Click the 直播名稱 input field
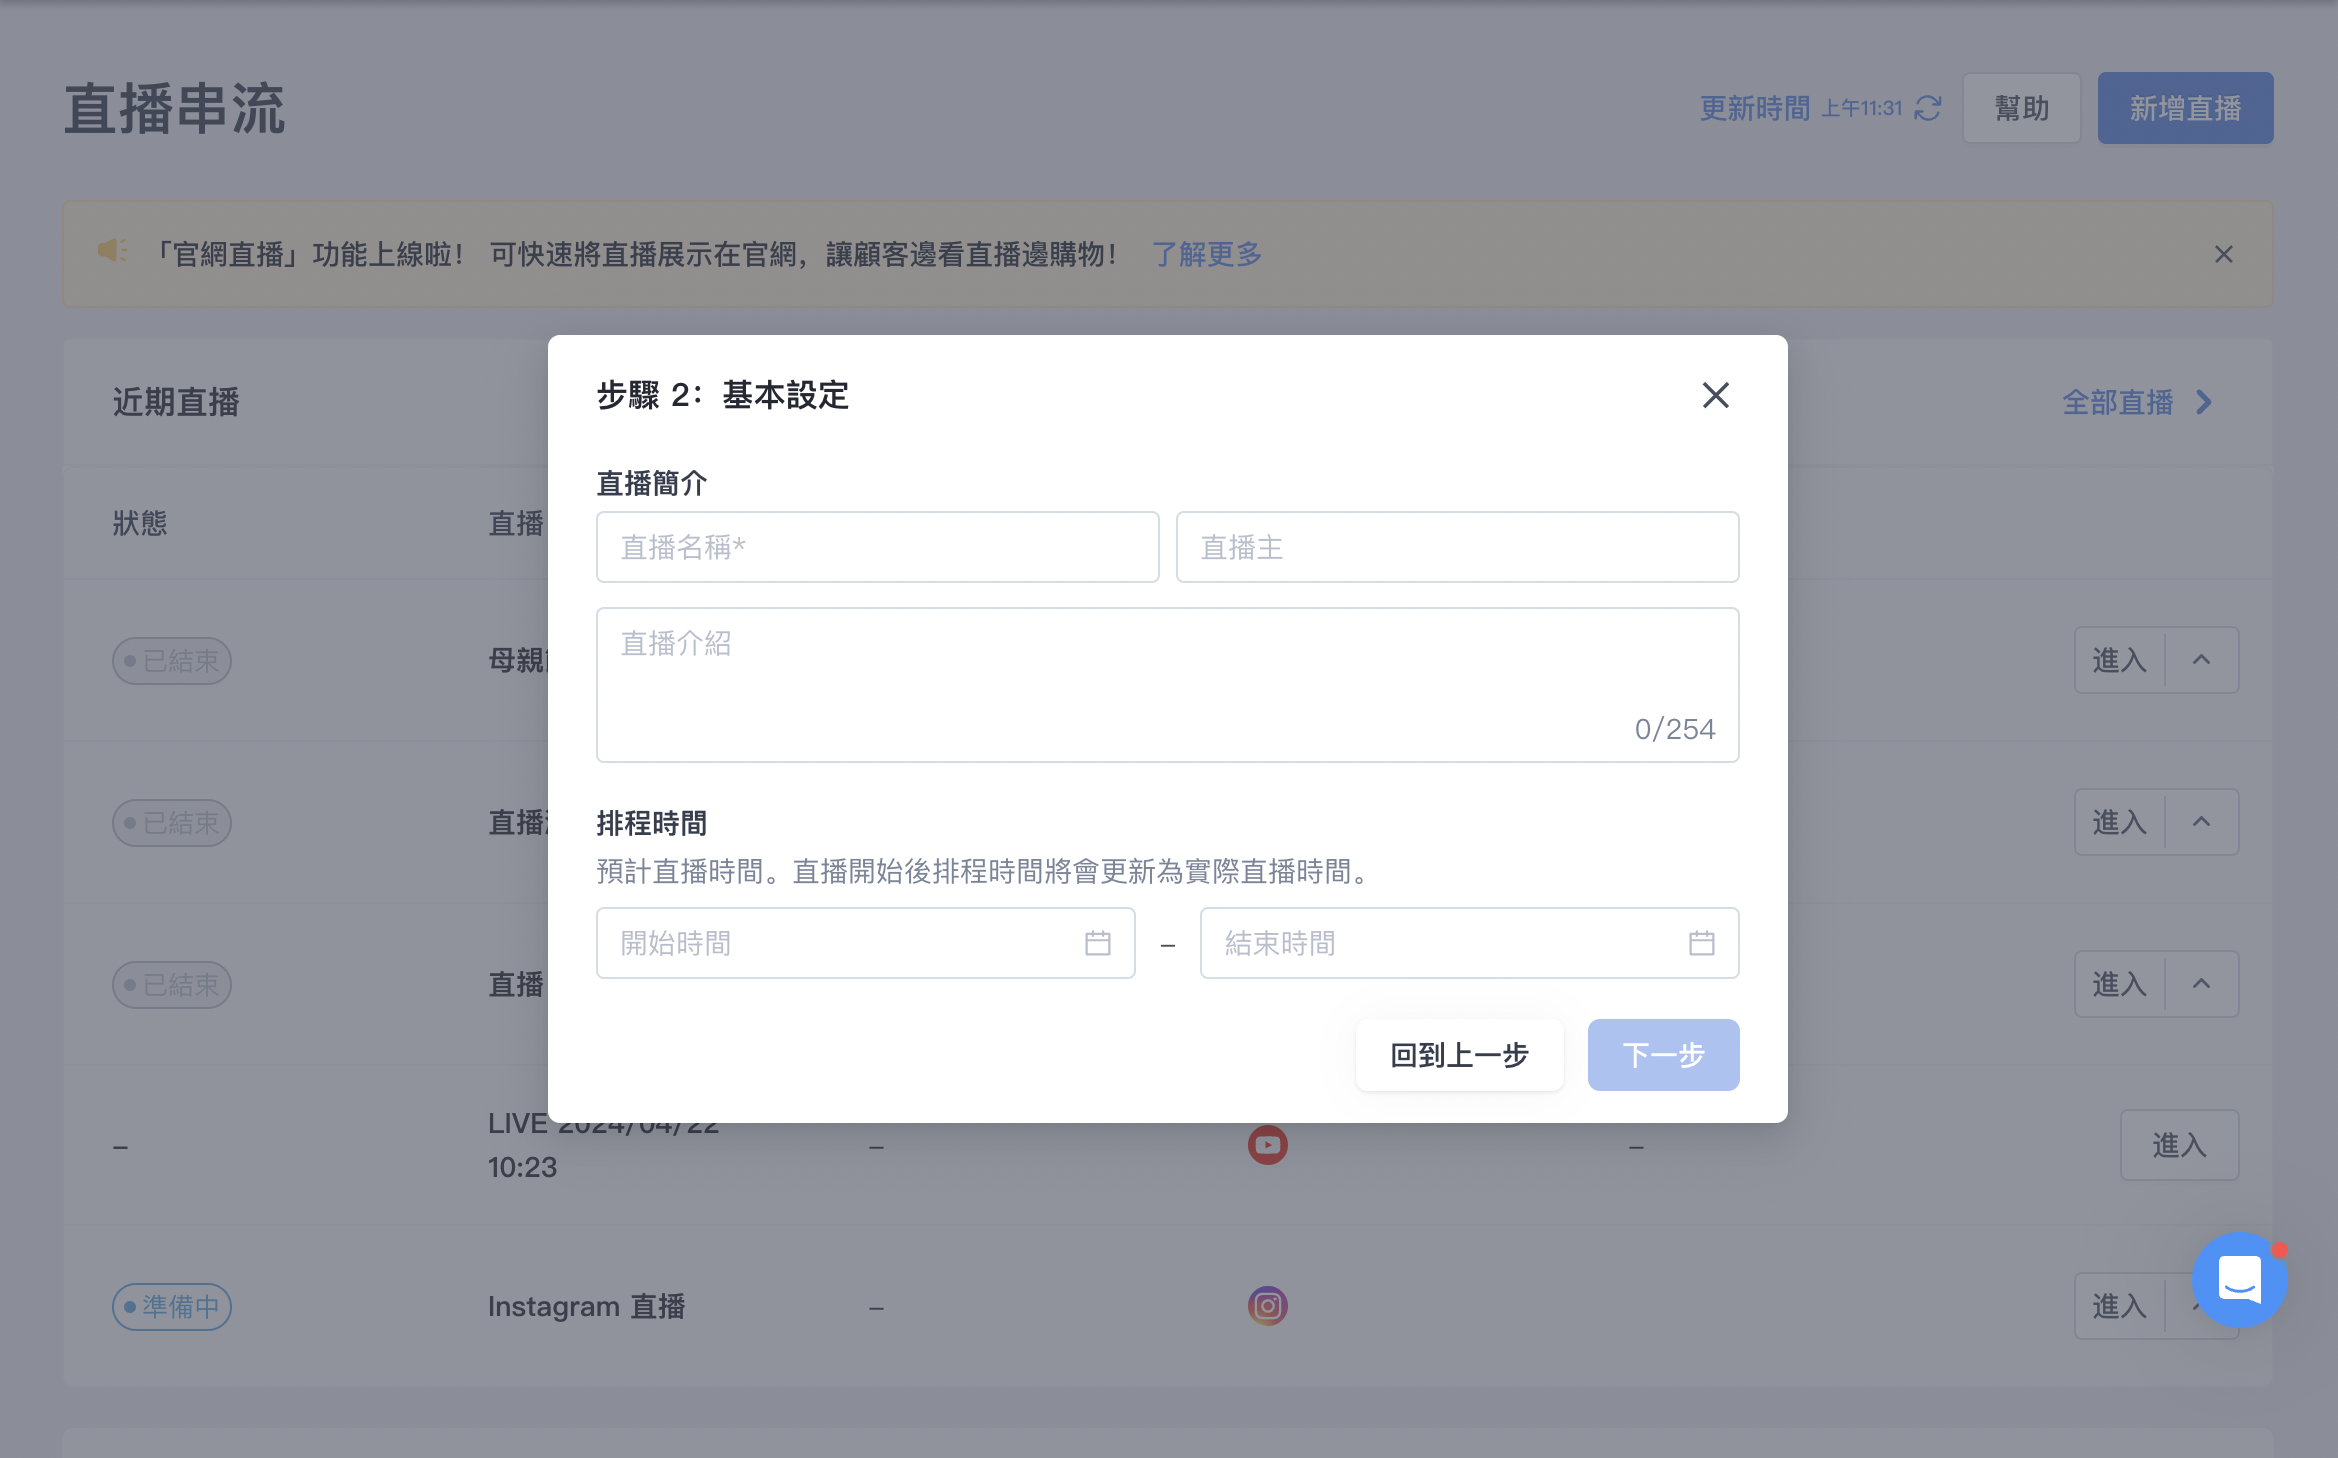Screen dimensions: 2338x1458 [x=877, y=547]
